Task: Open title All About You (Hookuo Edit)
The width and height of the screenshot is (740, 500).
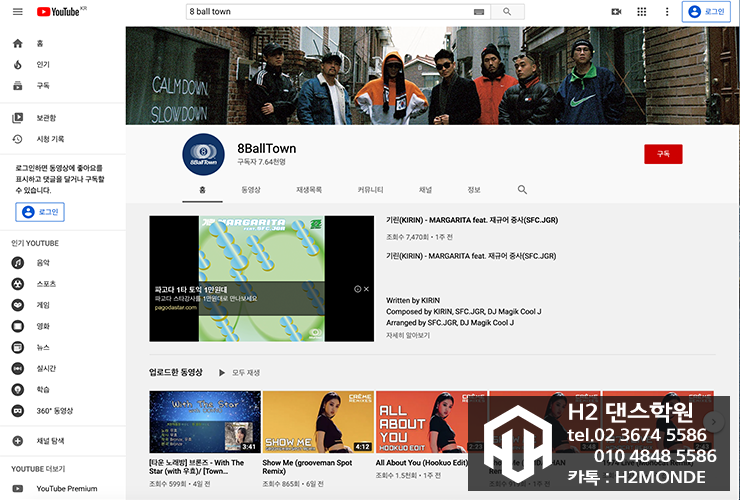Action: [x=421, y=463]
